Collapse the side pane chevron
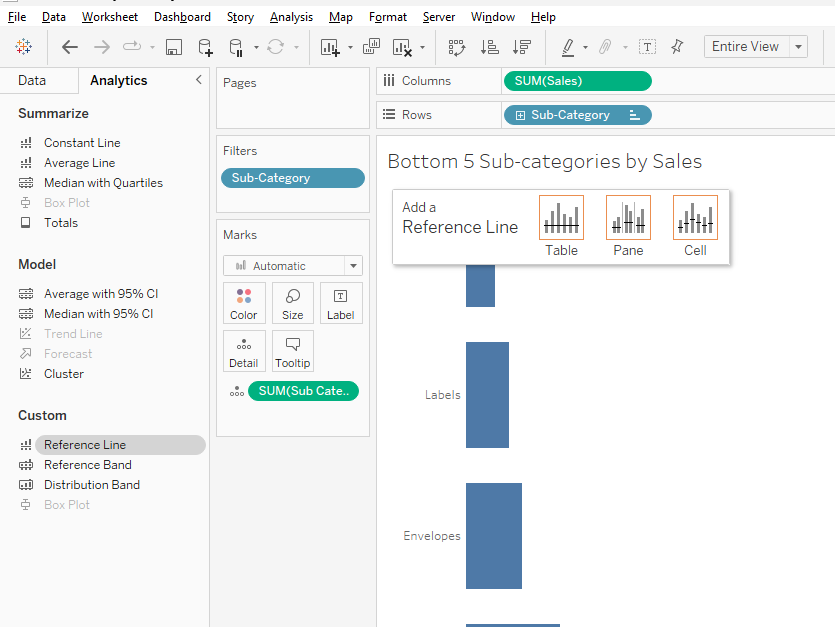The image size is (835, 627). coord(199,80)
